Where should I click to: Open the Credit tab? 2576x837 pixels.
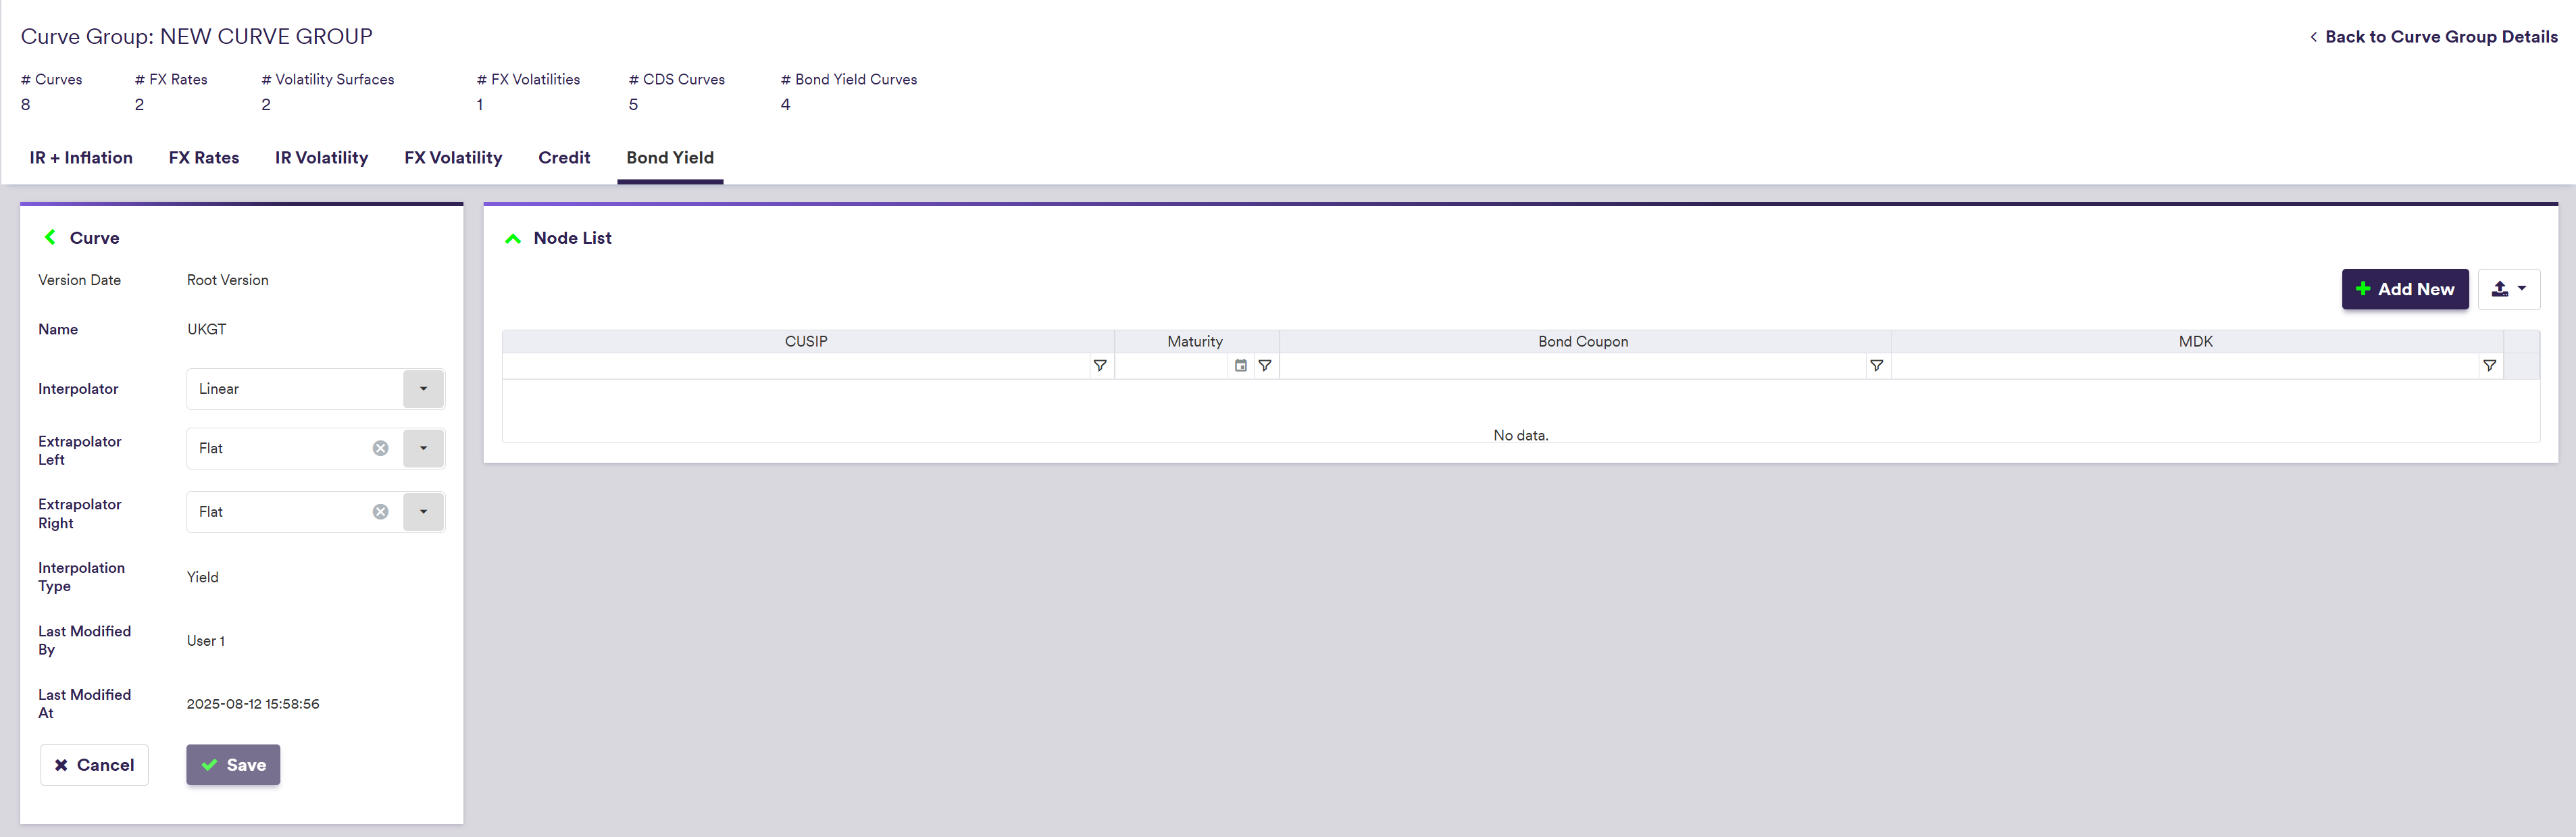pos(564,158)
